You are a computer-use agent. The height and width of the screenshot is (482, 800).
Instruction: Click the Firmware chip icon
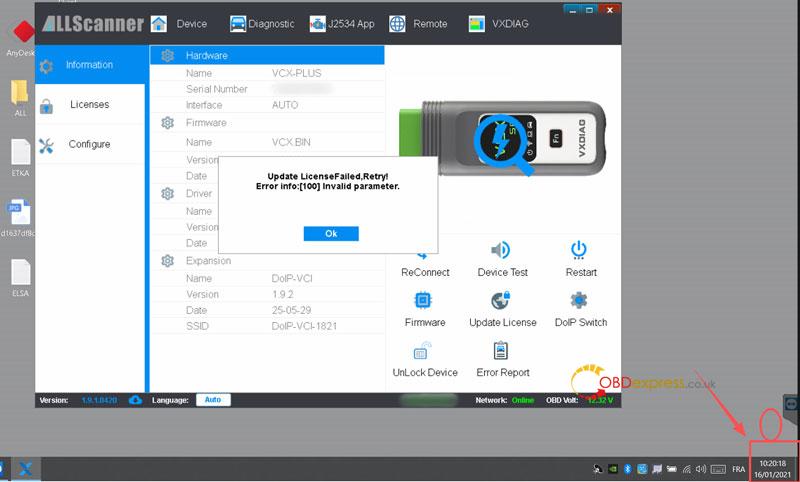pyautogui.click(x=423, y=300)
